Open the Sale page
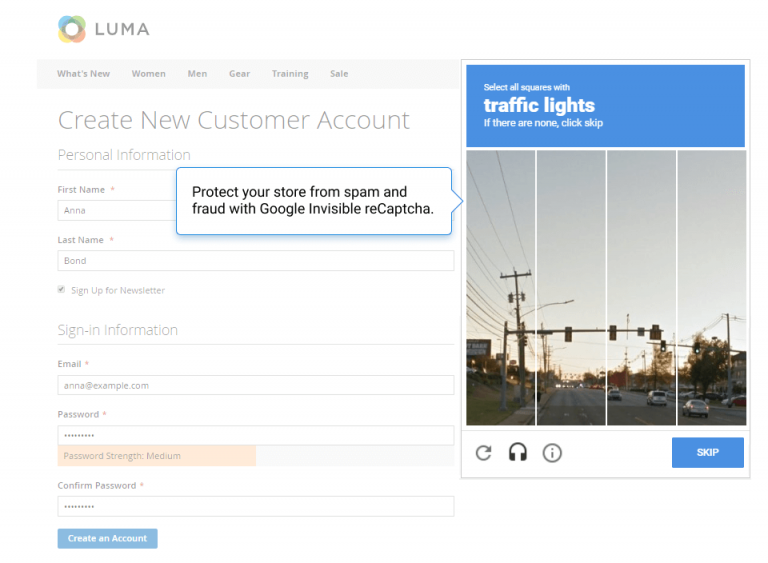The width and height of the screenshot is (768, 563). (x=339, y=74)
